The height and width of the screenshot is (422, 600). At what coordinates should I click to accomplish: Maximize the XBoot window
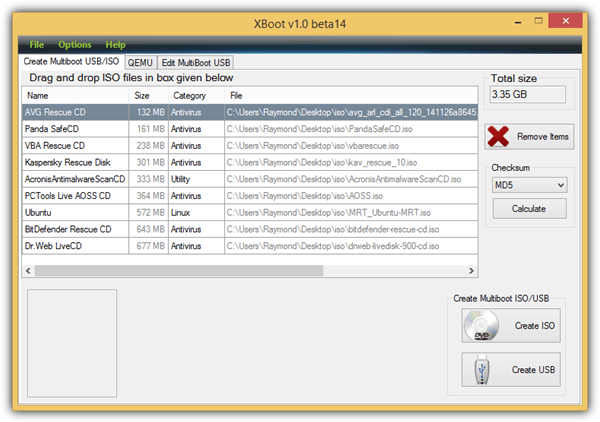538,21
